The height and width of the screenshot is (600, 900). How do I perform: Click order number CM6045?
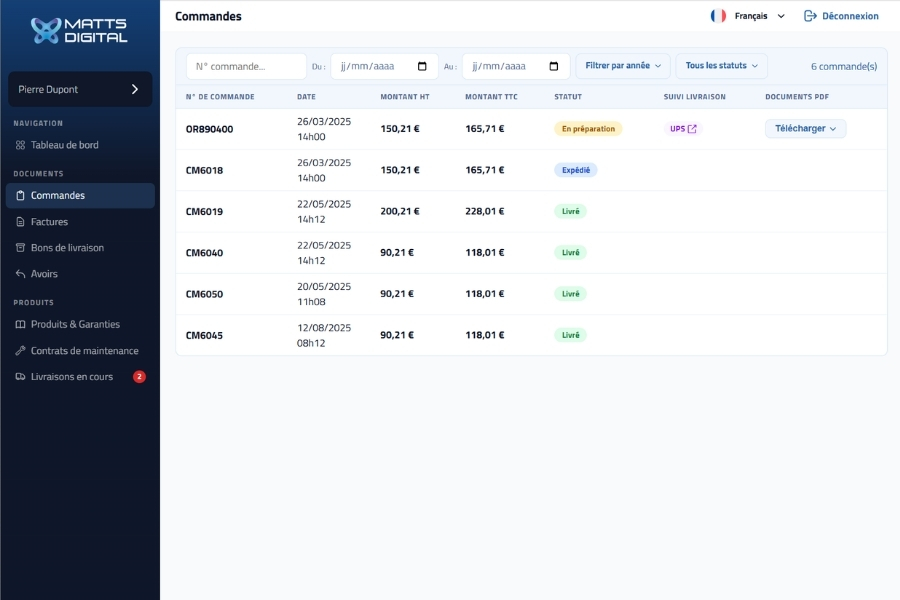pos(204,336)
